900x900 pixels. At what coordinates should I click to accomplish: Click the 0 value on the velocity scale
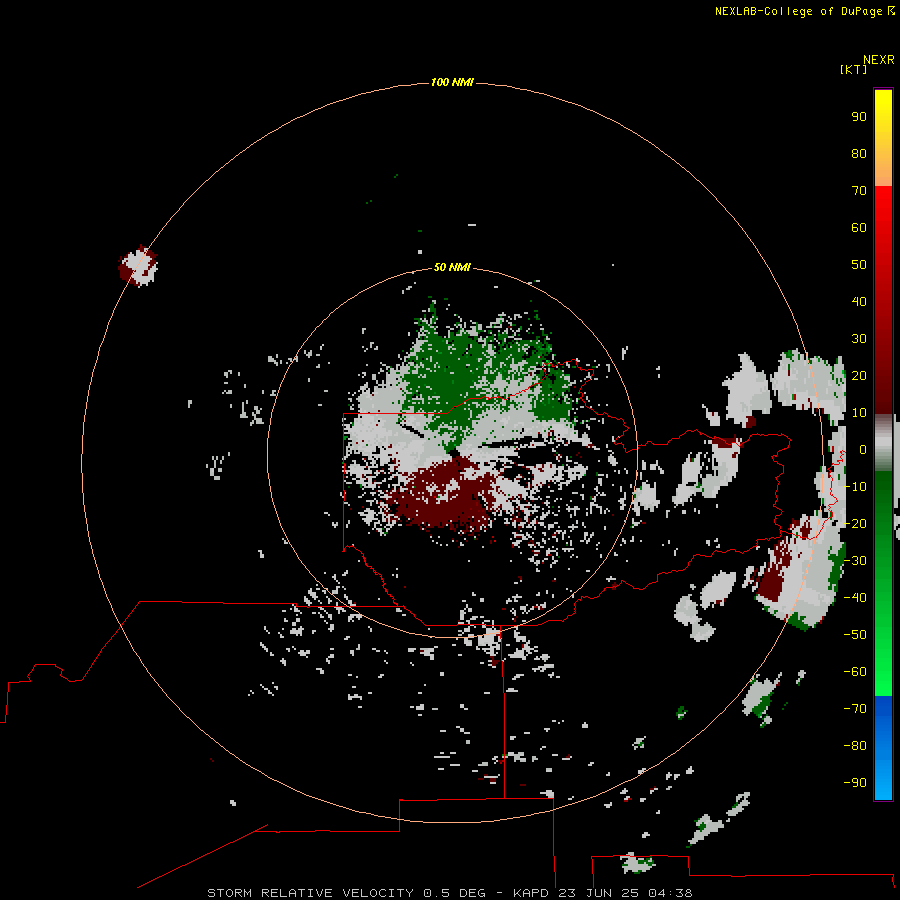click(863, 449)
